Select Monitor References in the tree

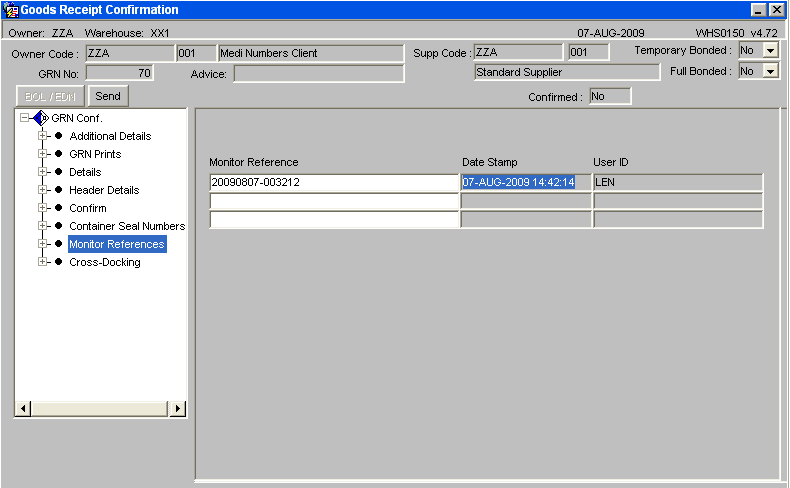coord(117,244)
